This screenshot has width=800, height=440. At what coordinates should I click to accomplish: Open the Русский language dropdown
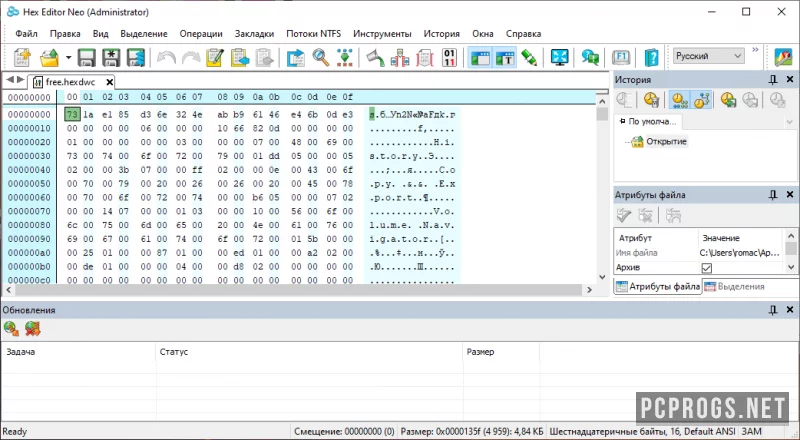coord(708,56)
